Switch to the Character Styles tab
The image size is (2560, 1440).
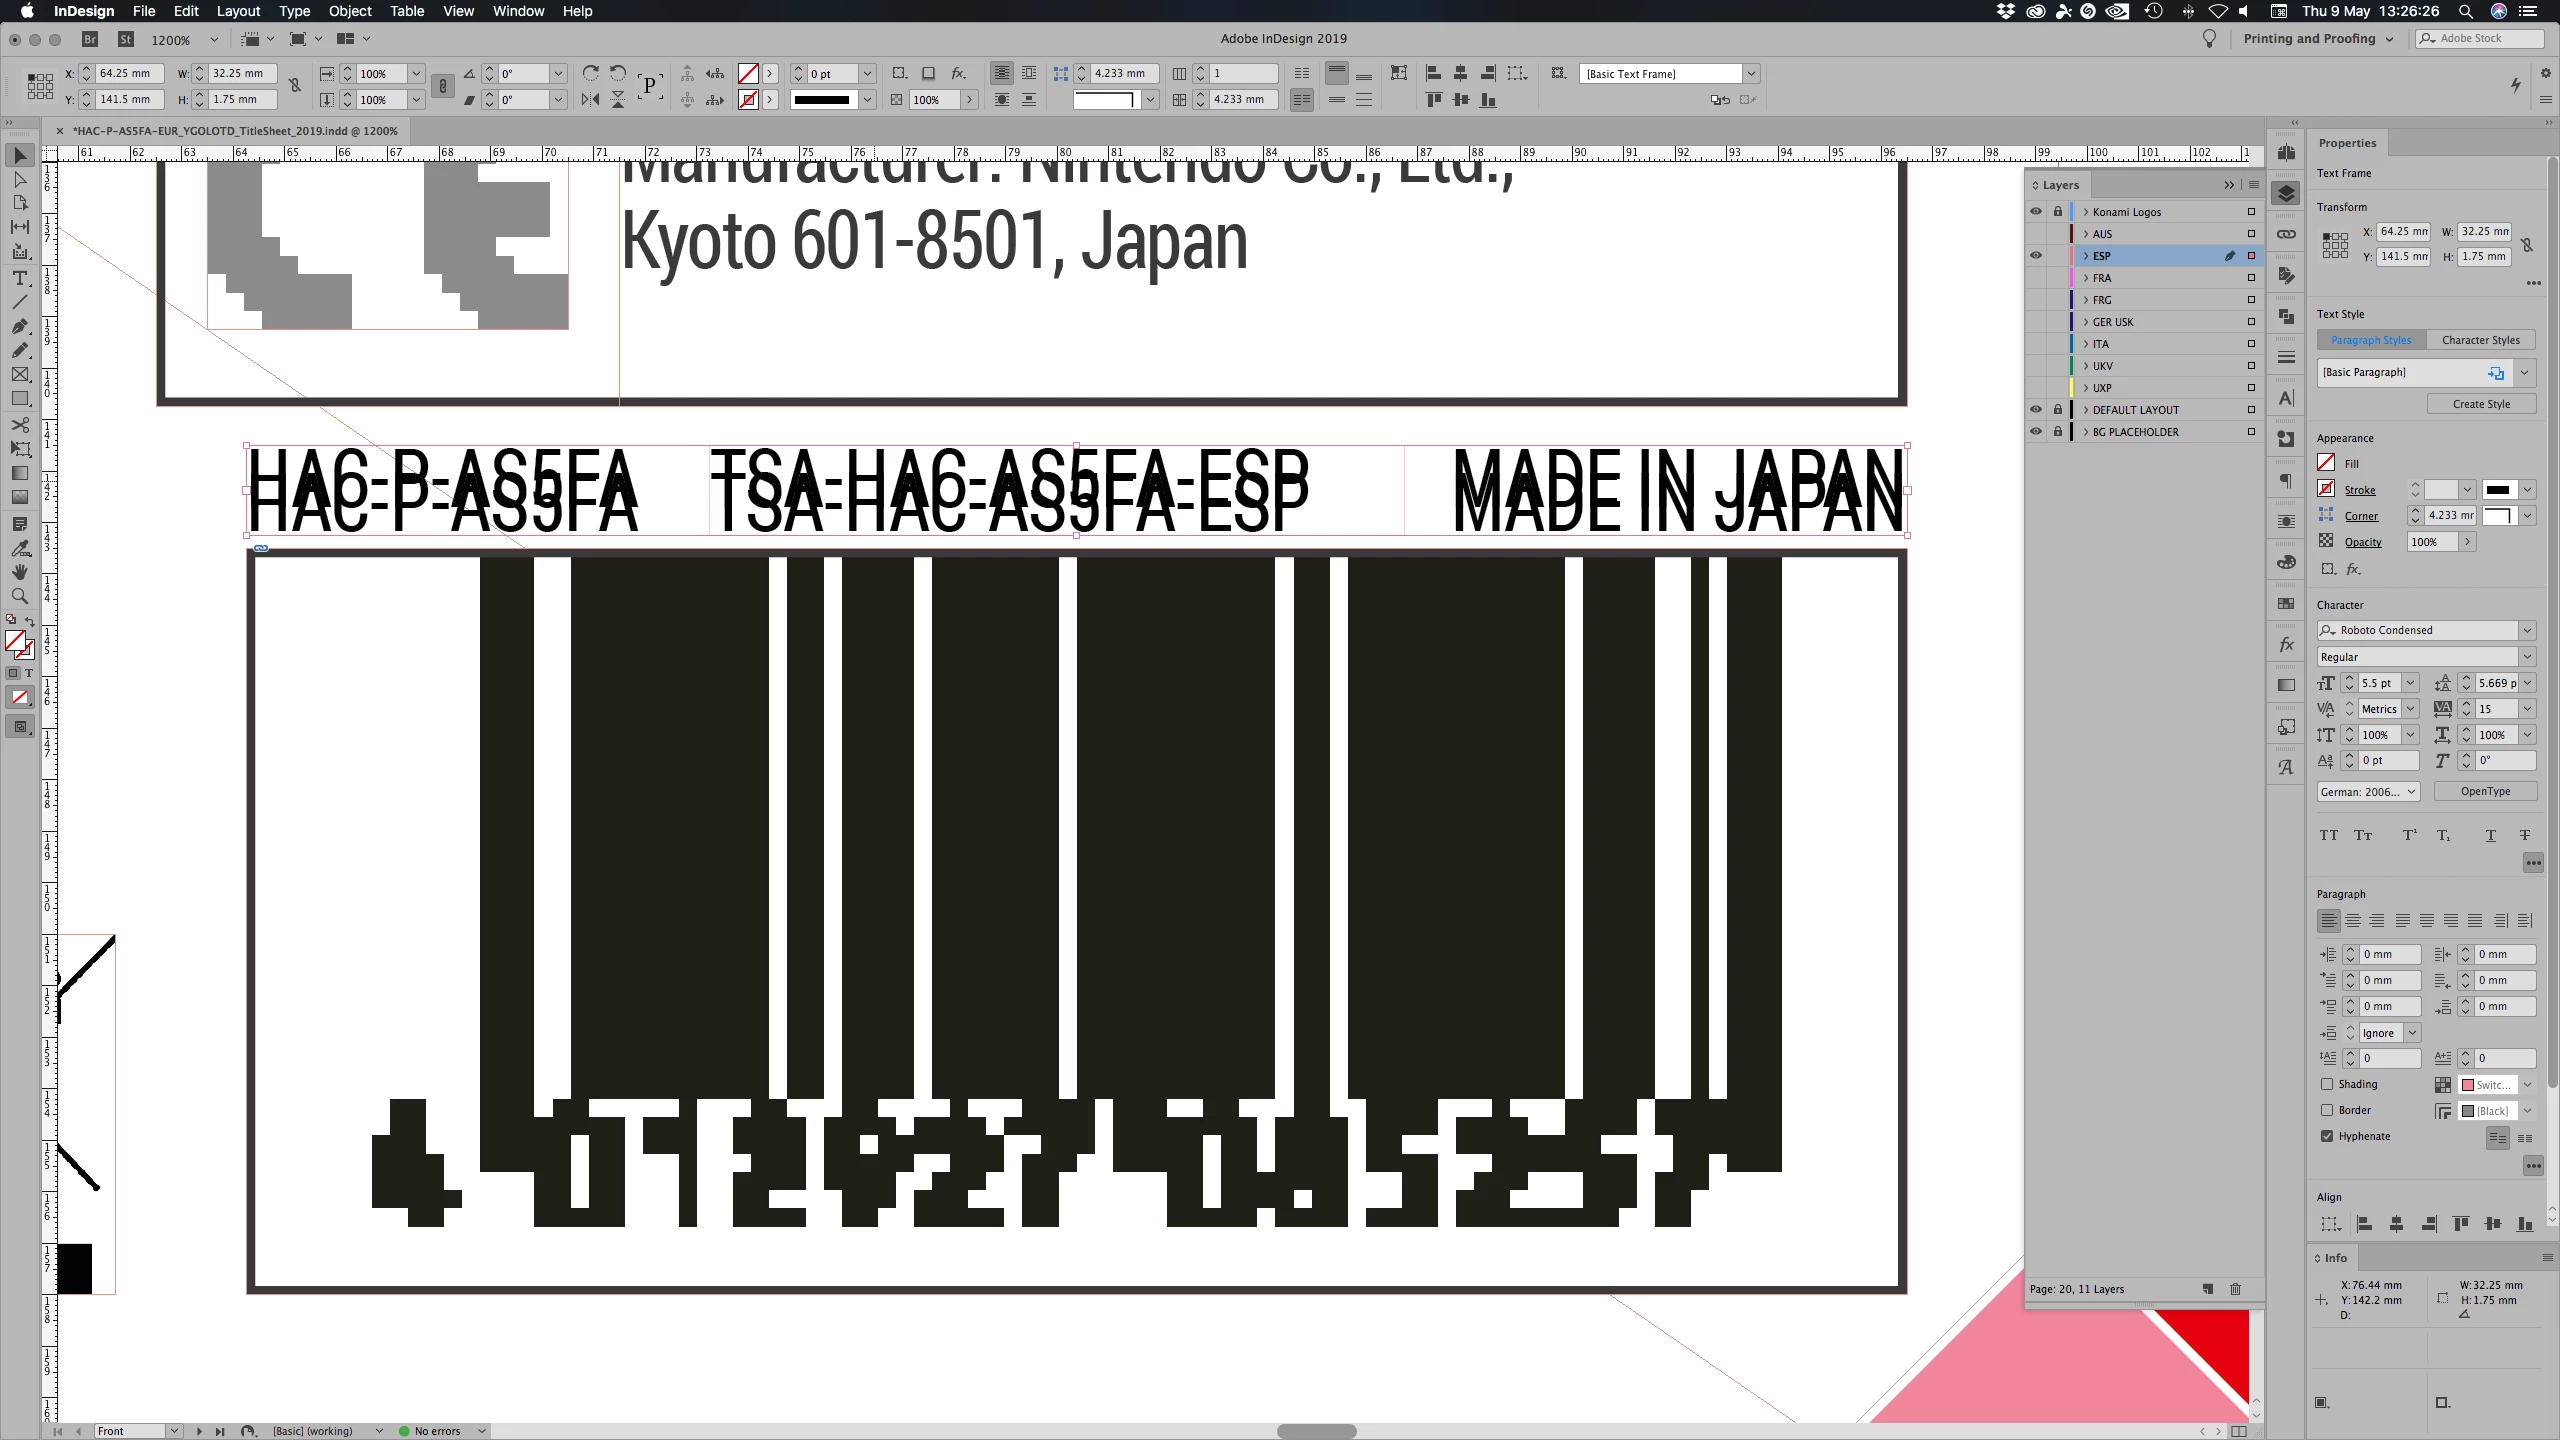coord(2480,340)
